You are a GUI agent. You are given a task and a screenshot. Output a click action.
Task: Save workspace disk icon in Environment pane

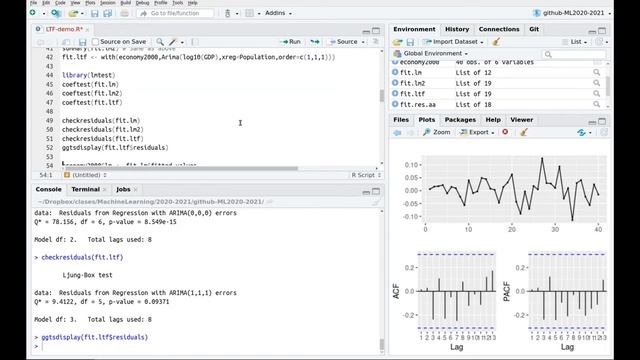coord(410,42)
